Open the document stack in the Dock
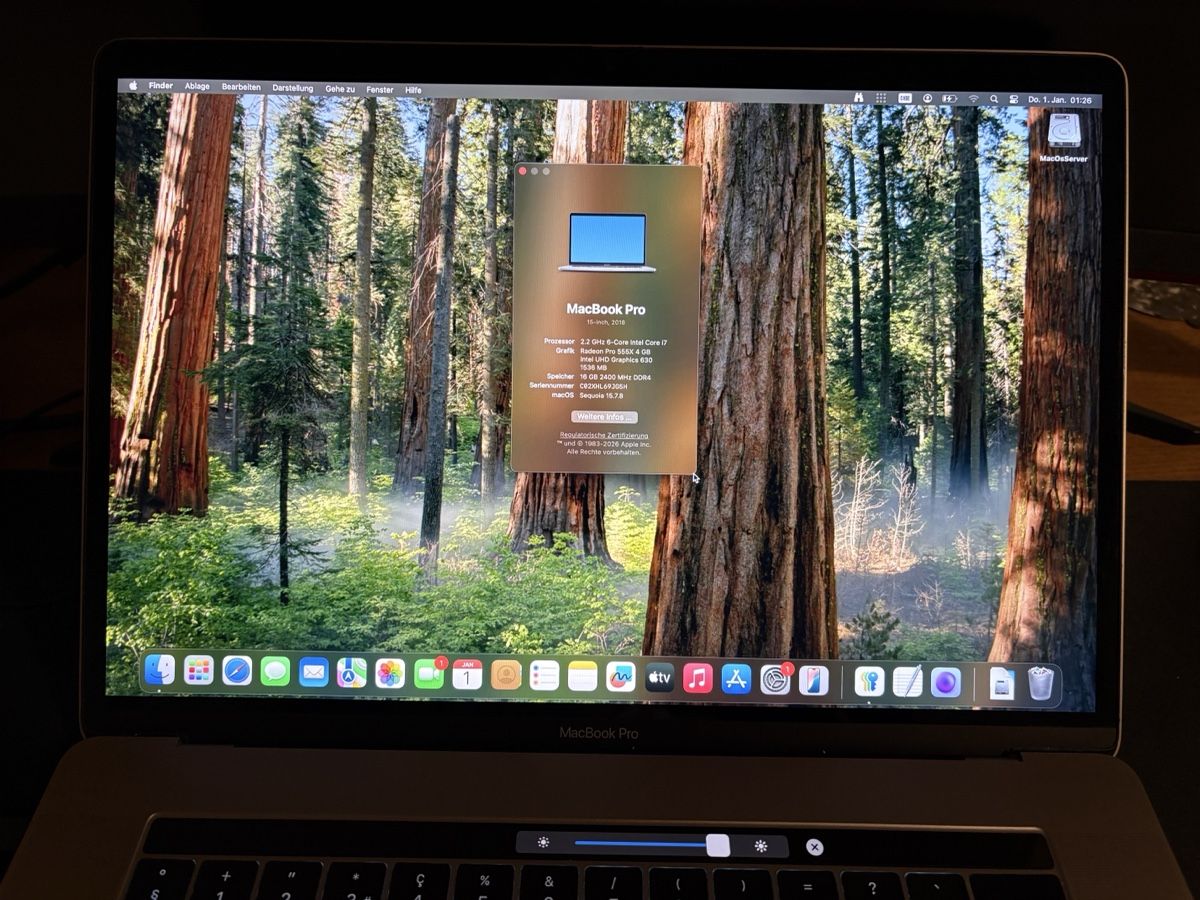Viewport: 1200px width, 900px height. (1002, 684)
